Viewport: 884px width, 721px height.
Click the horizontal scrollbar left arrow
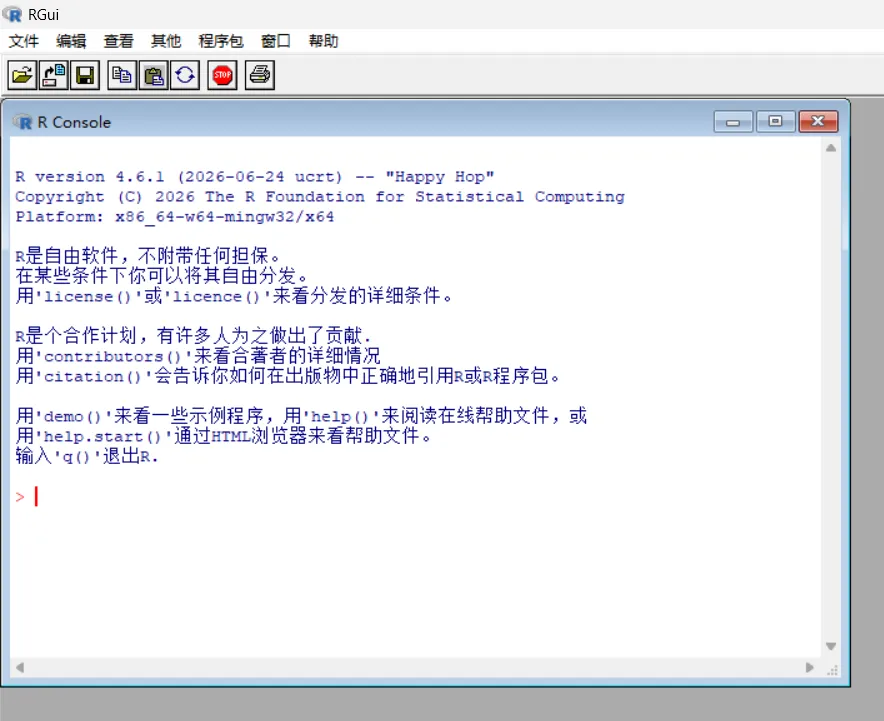[20, 667]
